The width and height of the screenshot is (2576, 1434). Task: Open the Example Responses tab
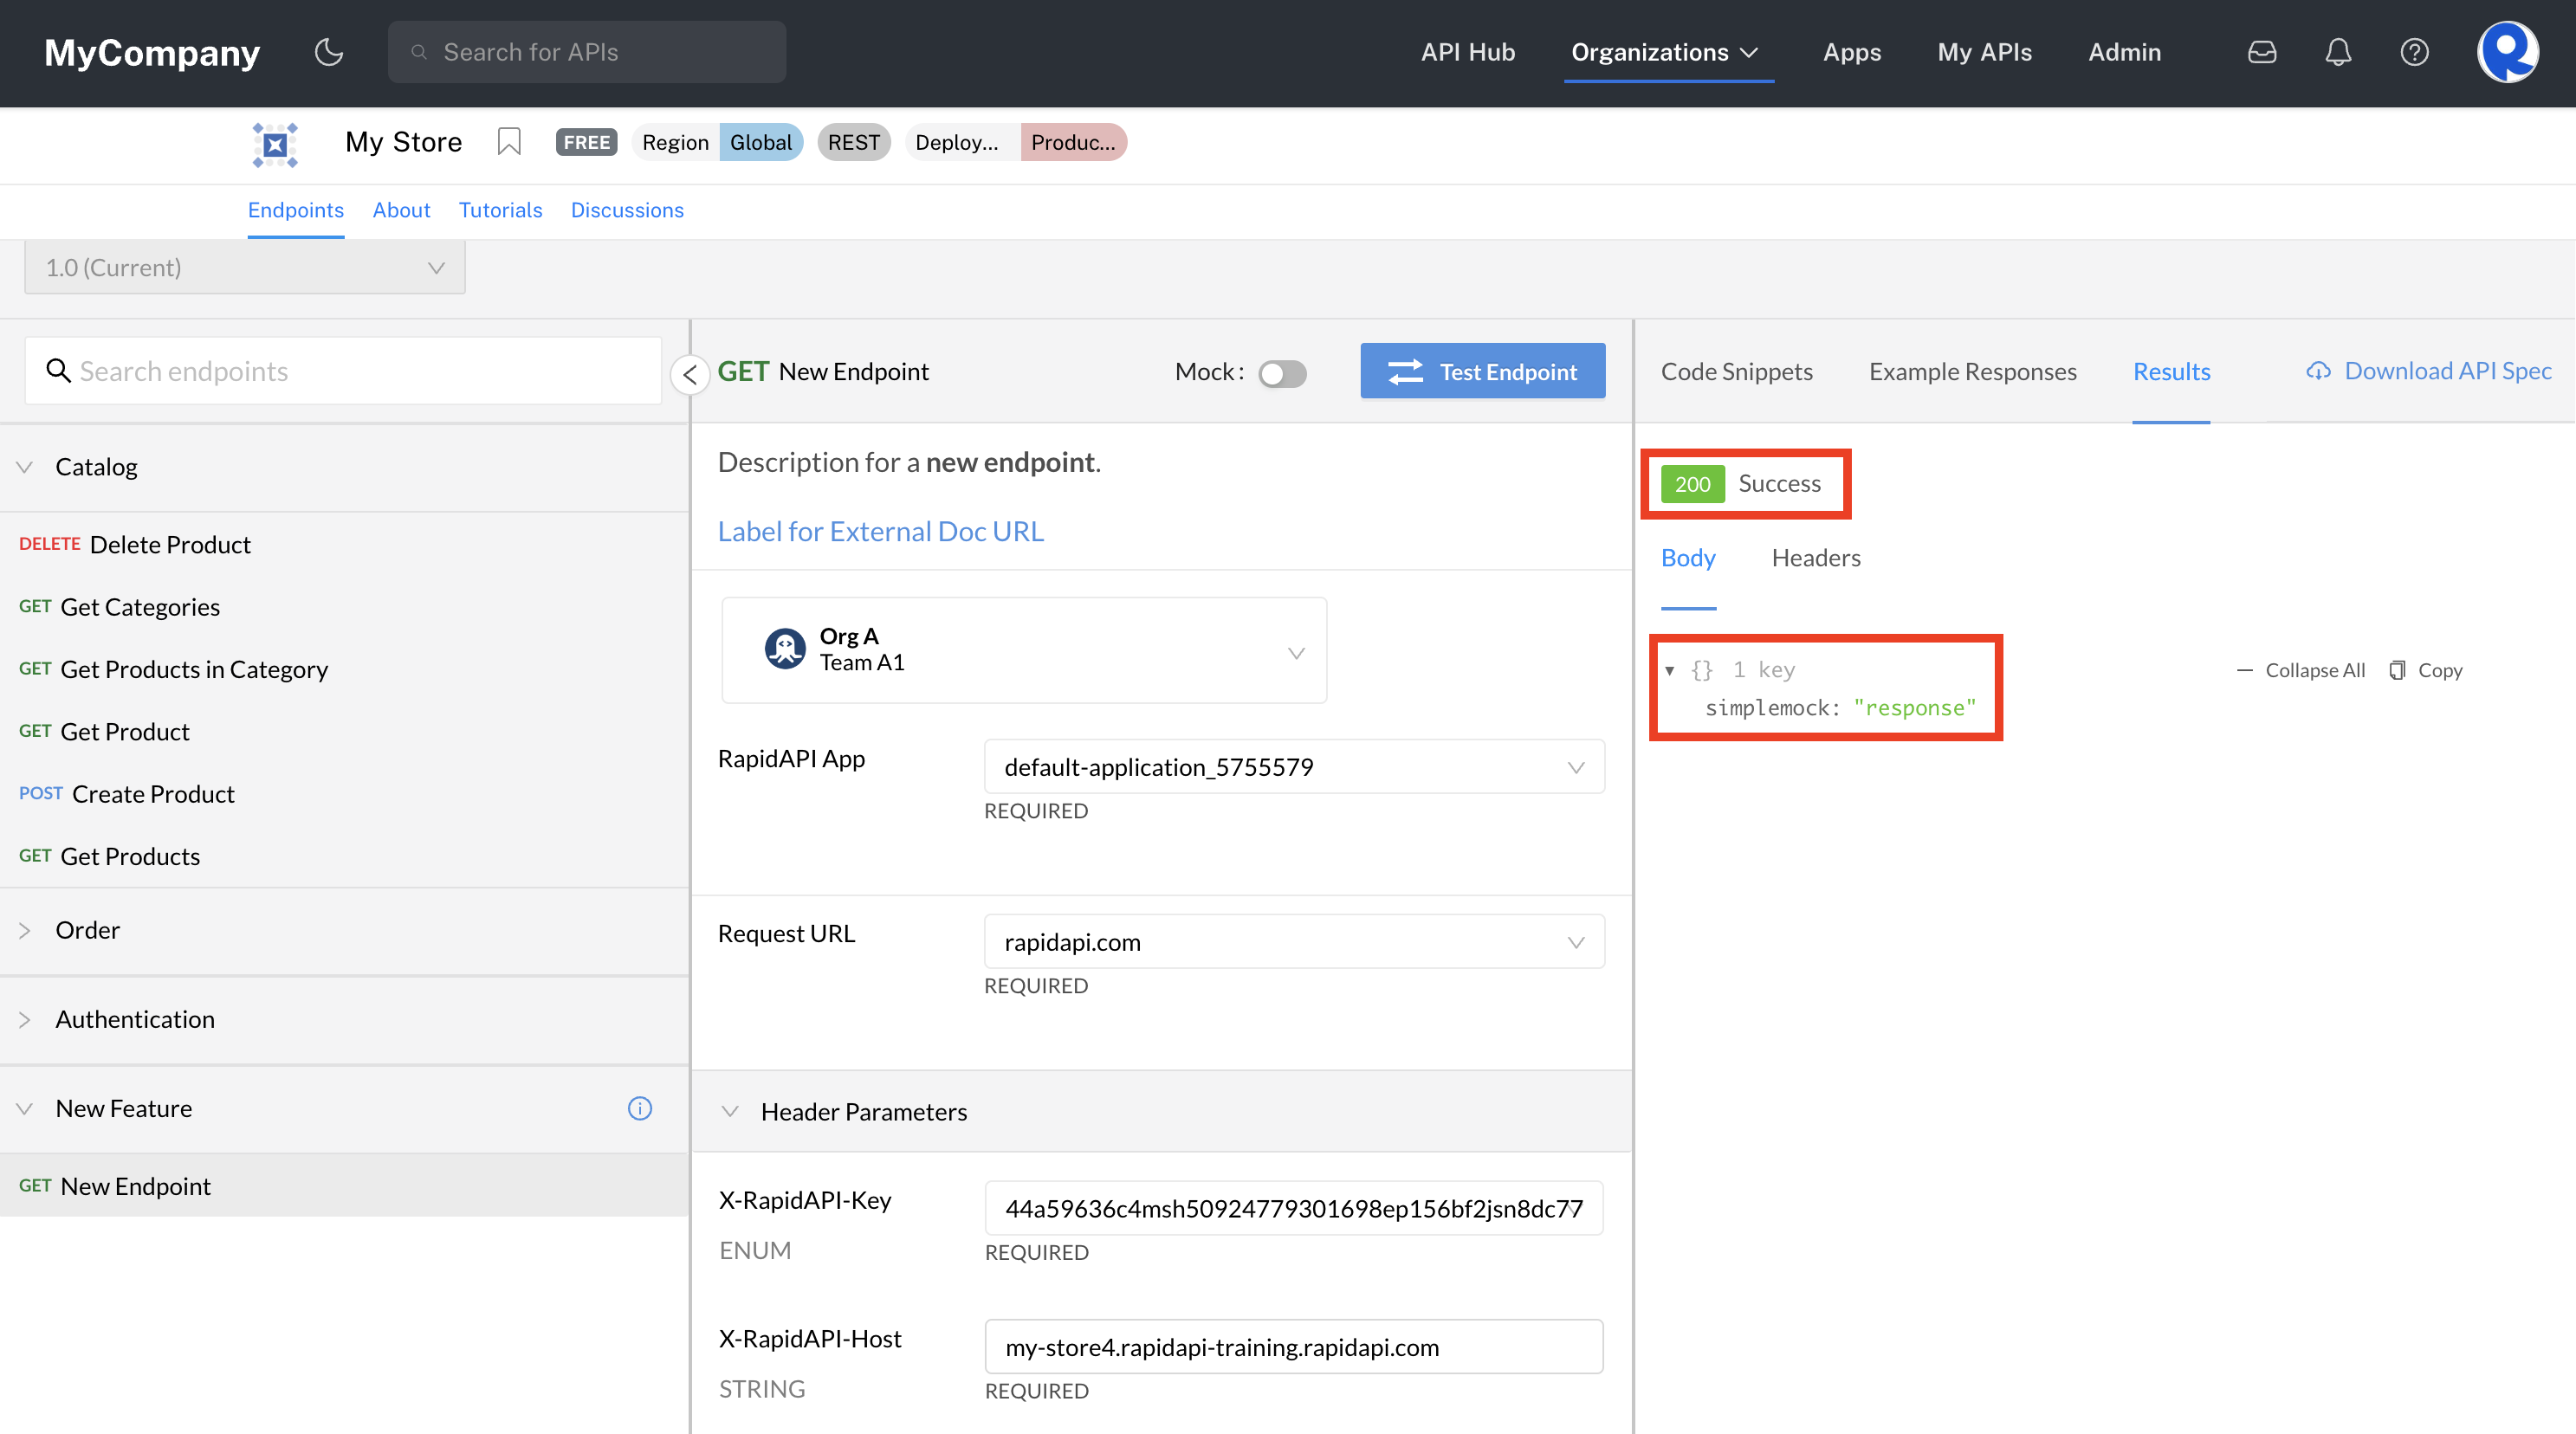[x=1972, y=372]
